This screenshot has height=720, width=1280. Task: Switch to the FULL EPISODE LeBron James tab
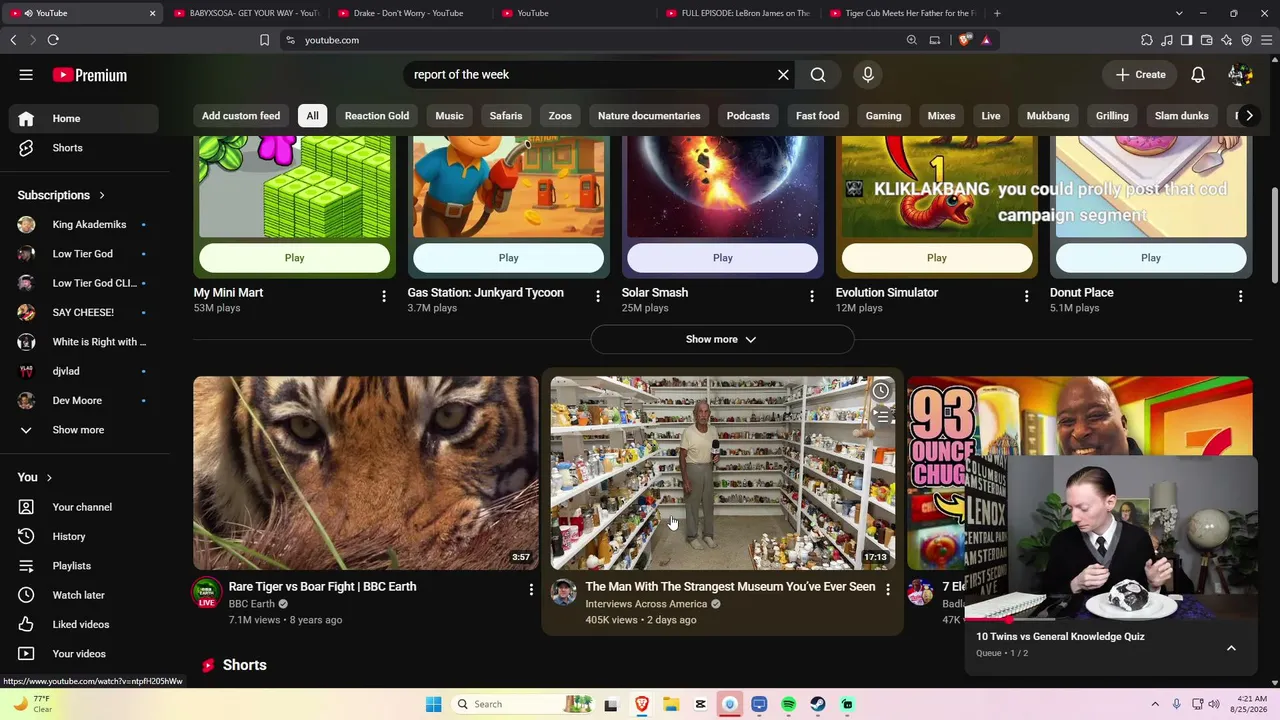pyautogui.click(x=737, y=13)
